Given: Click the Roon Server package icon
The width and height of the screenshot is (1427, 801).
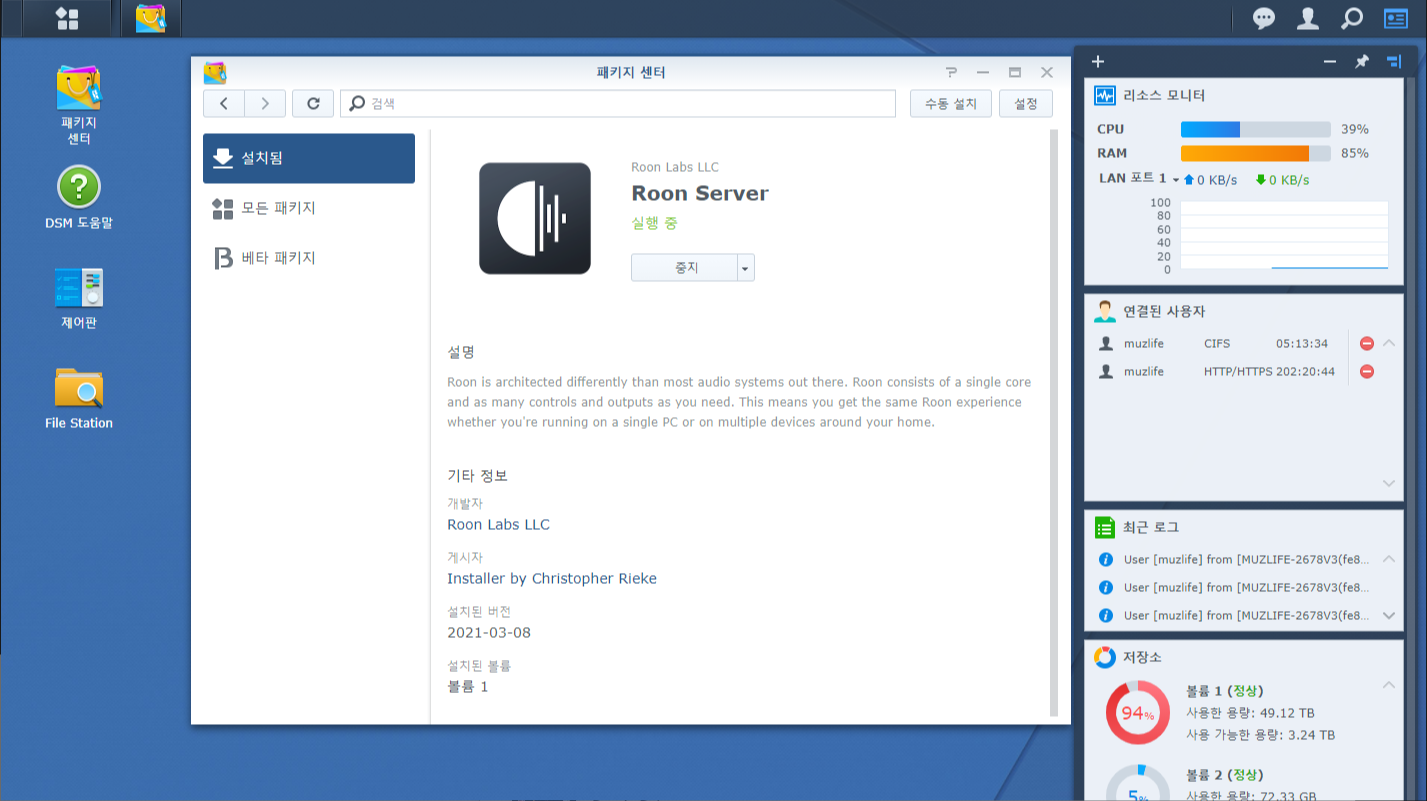Looking at the screenshot, I should [535, 218].
